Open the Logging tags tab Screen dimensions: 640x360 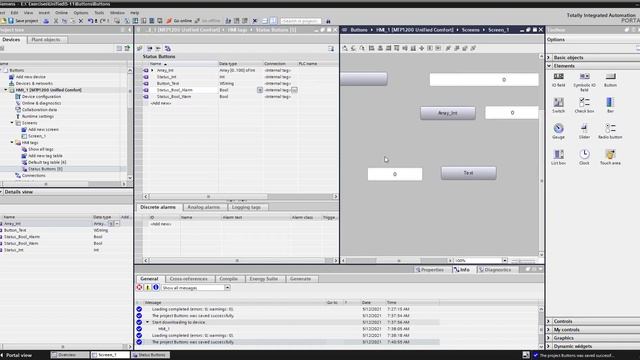tap(246, 207)
